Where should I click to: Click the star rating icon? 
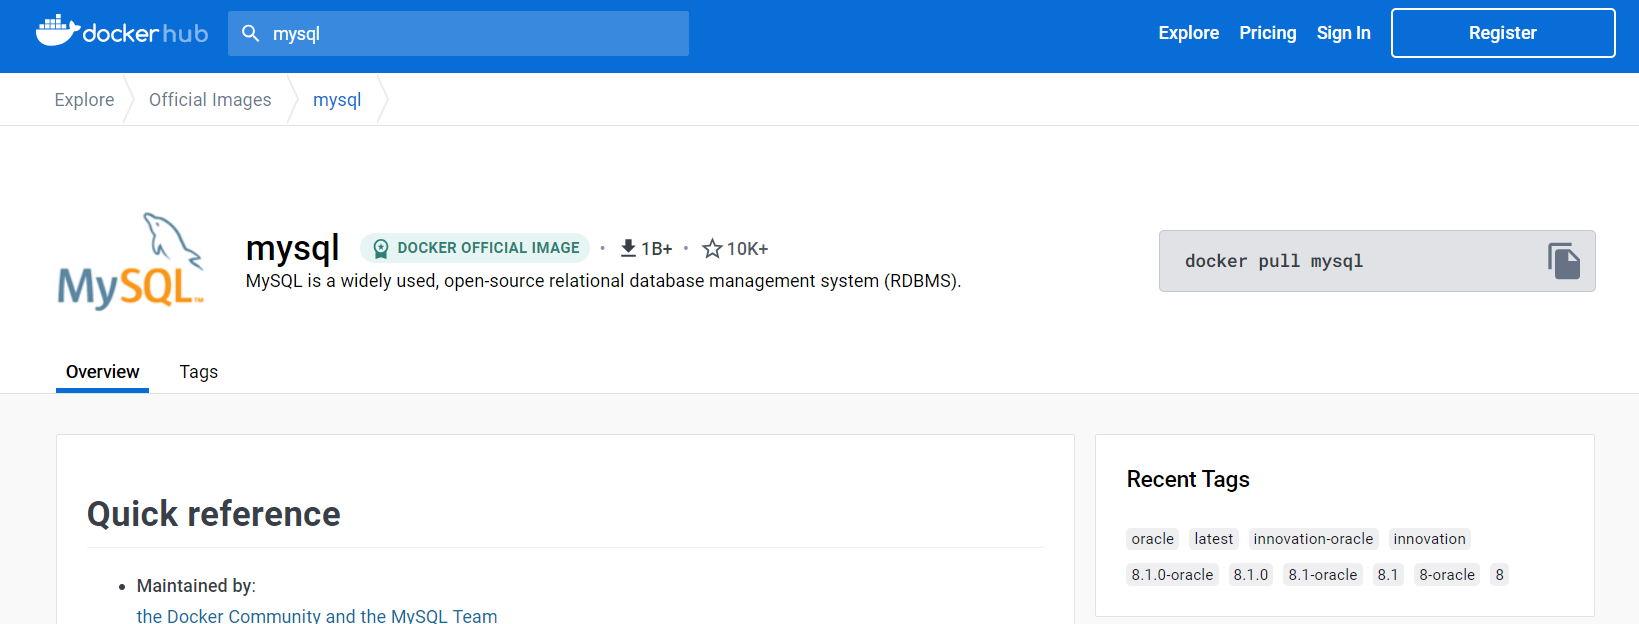pyautogui.click(x=712, y=248)
